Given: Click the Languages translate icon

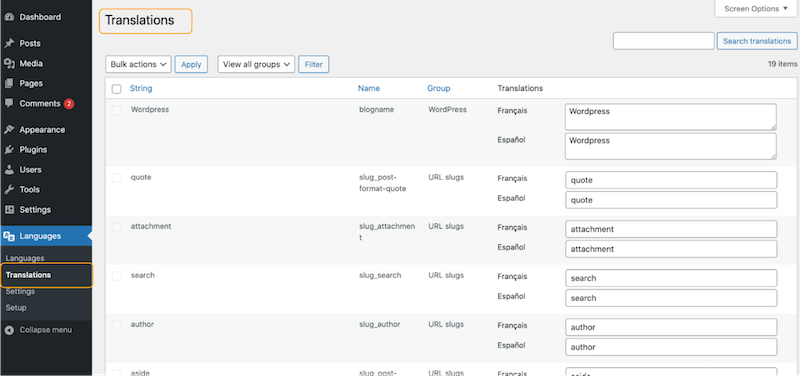Looking at the screenshot, I should 9,236.
